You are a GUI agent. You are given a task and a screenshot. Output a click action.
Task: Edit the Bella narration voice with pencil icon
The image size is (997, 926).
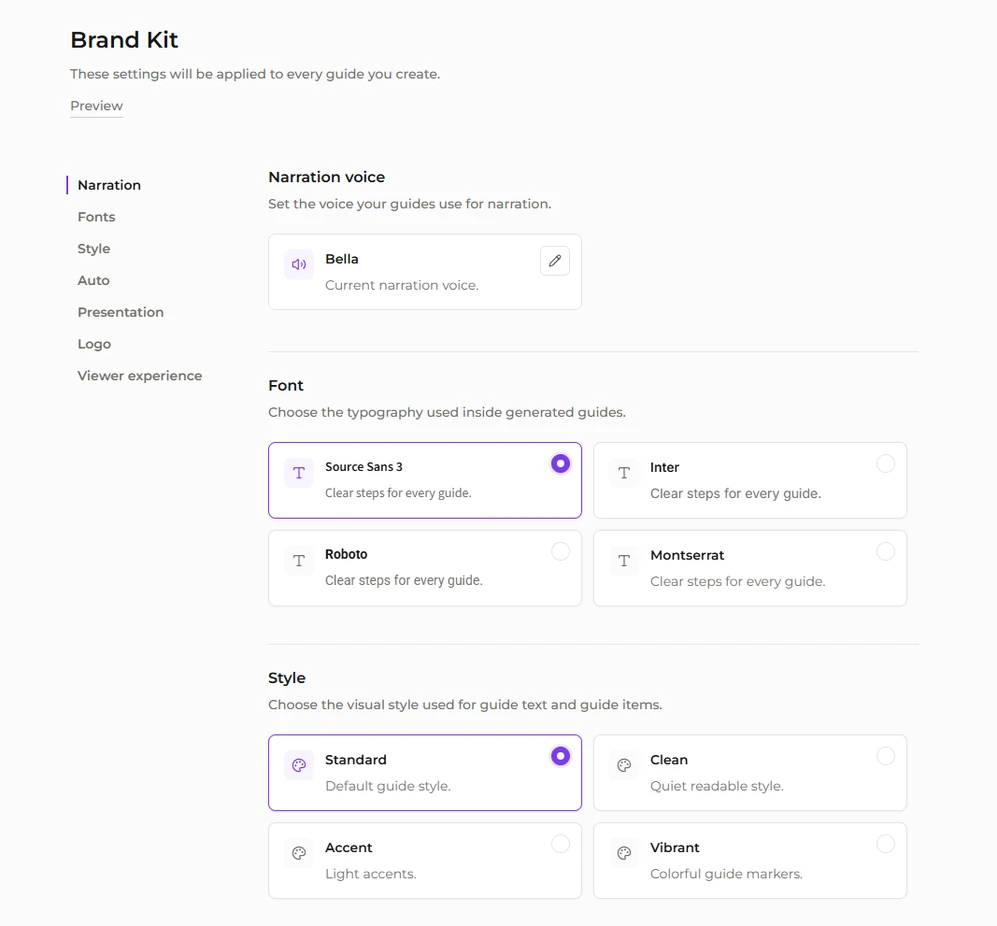click(x=554, y=261)
